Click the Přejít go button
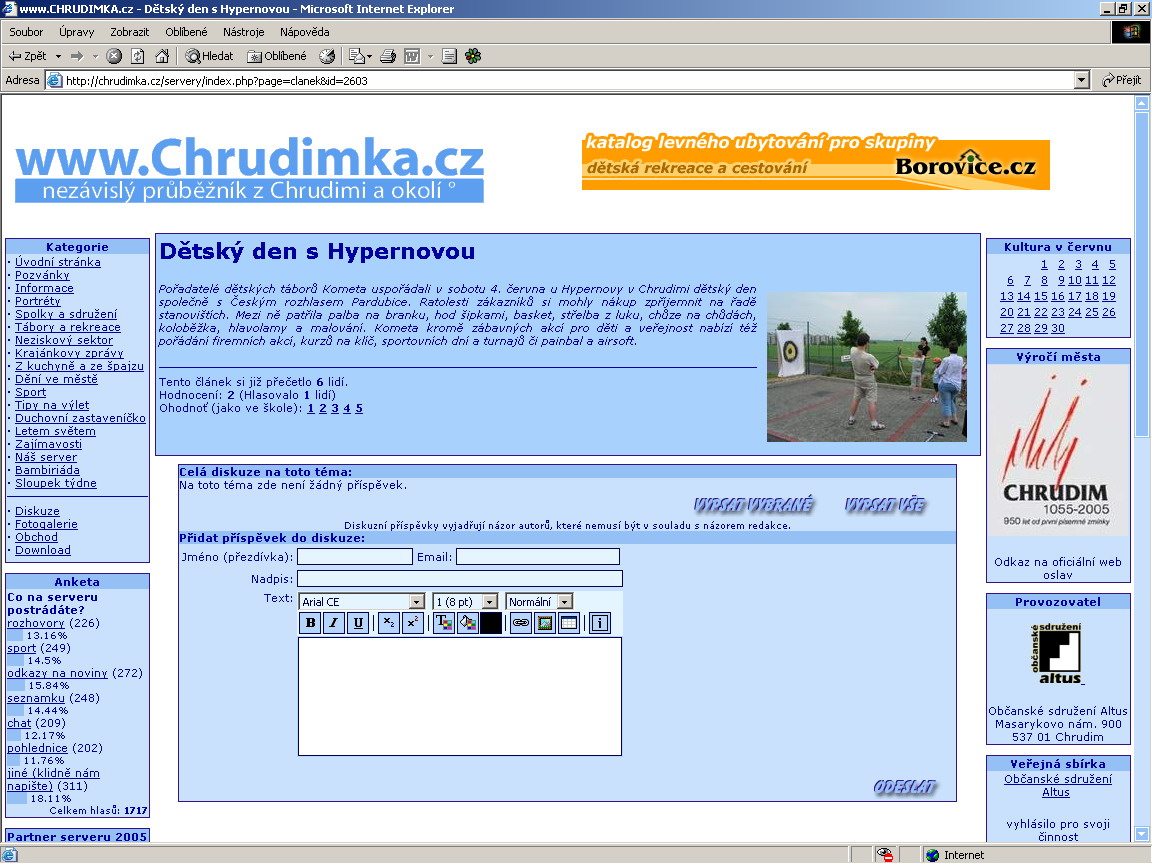The width and height of the screenshot is (1152, 864). (x=1122, y=80)
